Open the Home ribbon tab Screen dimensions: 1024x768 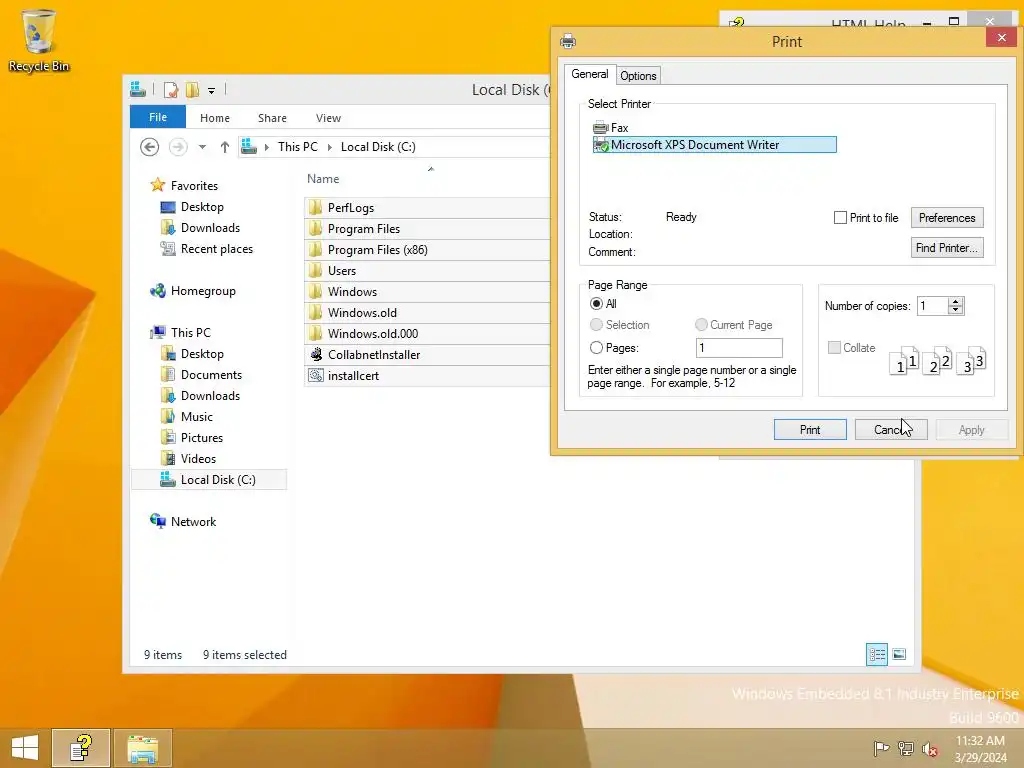tap(215, 118)
